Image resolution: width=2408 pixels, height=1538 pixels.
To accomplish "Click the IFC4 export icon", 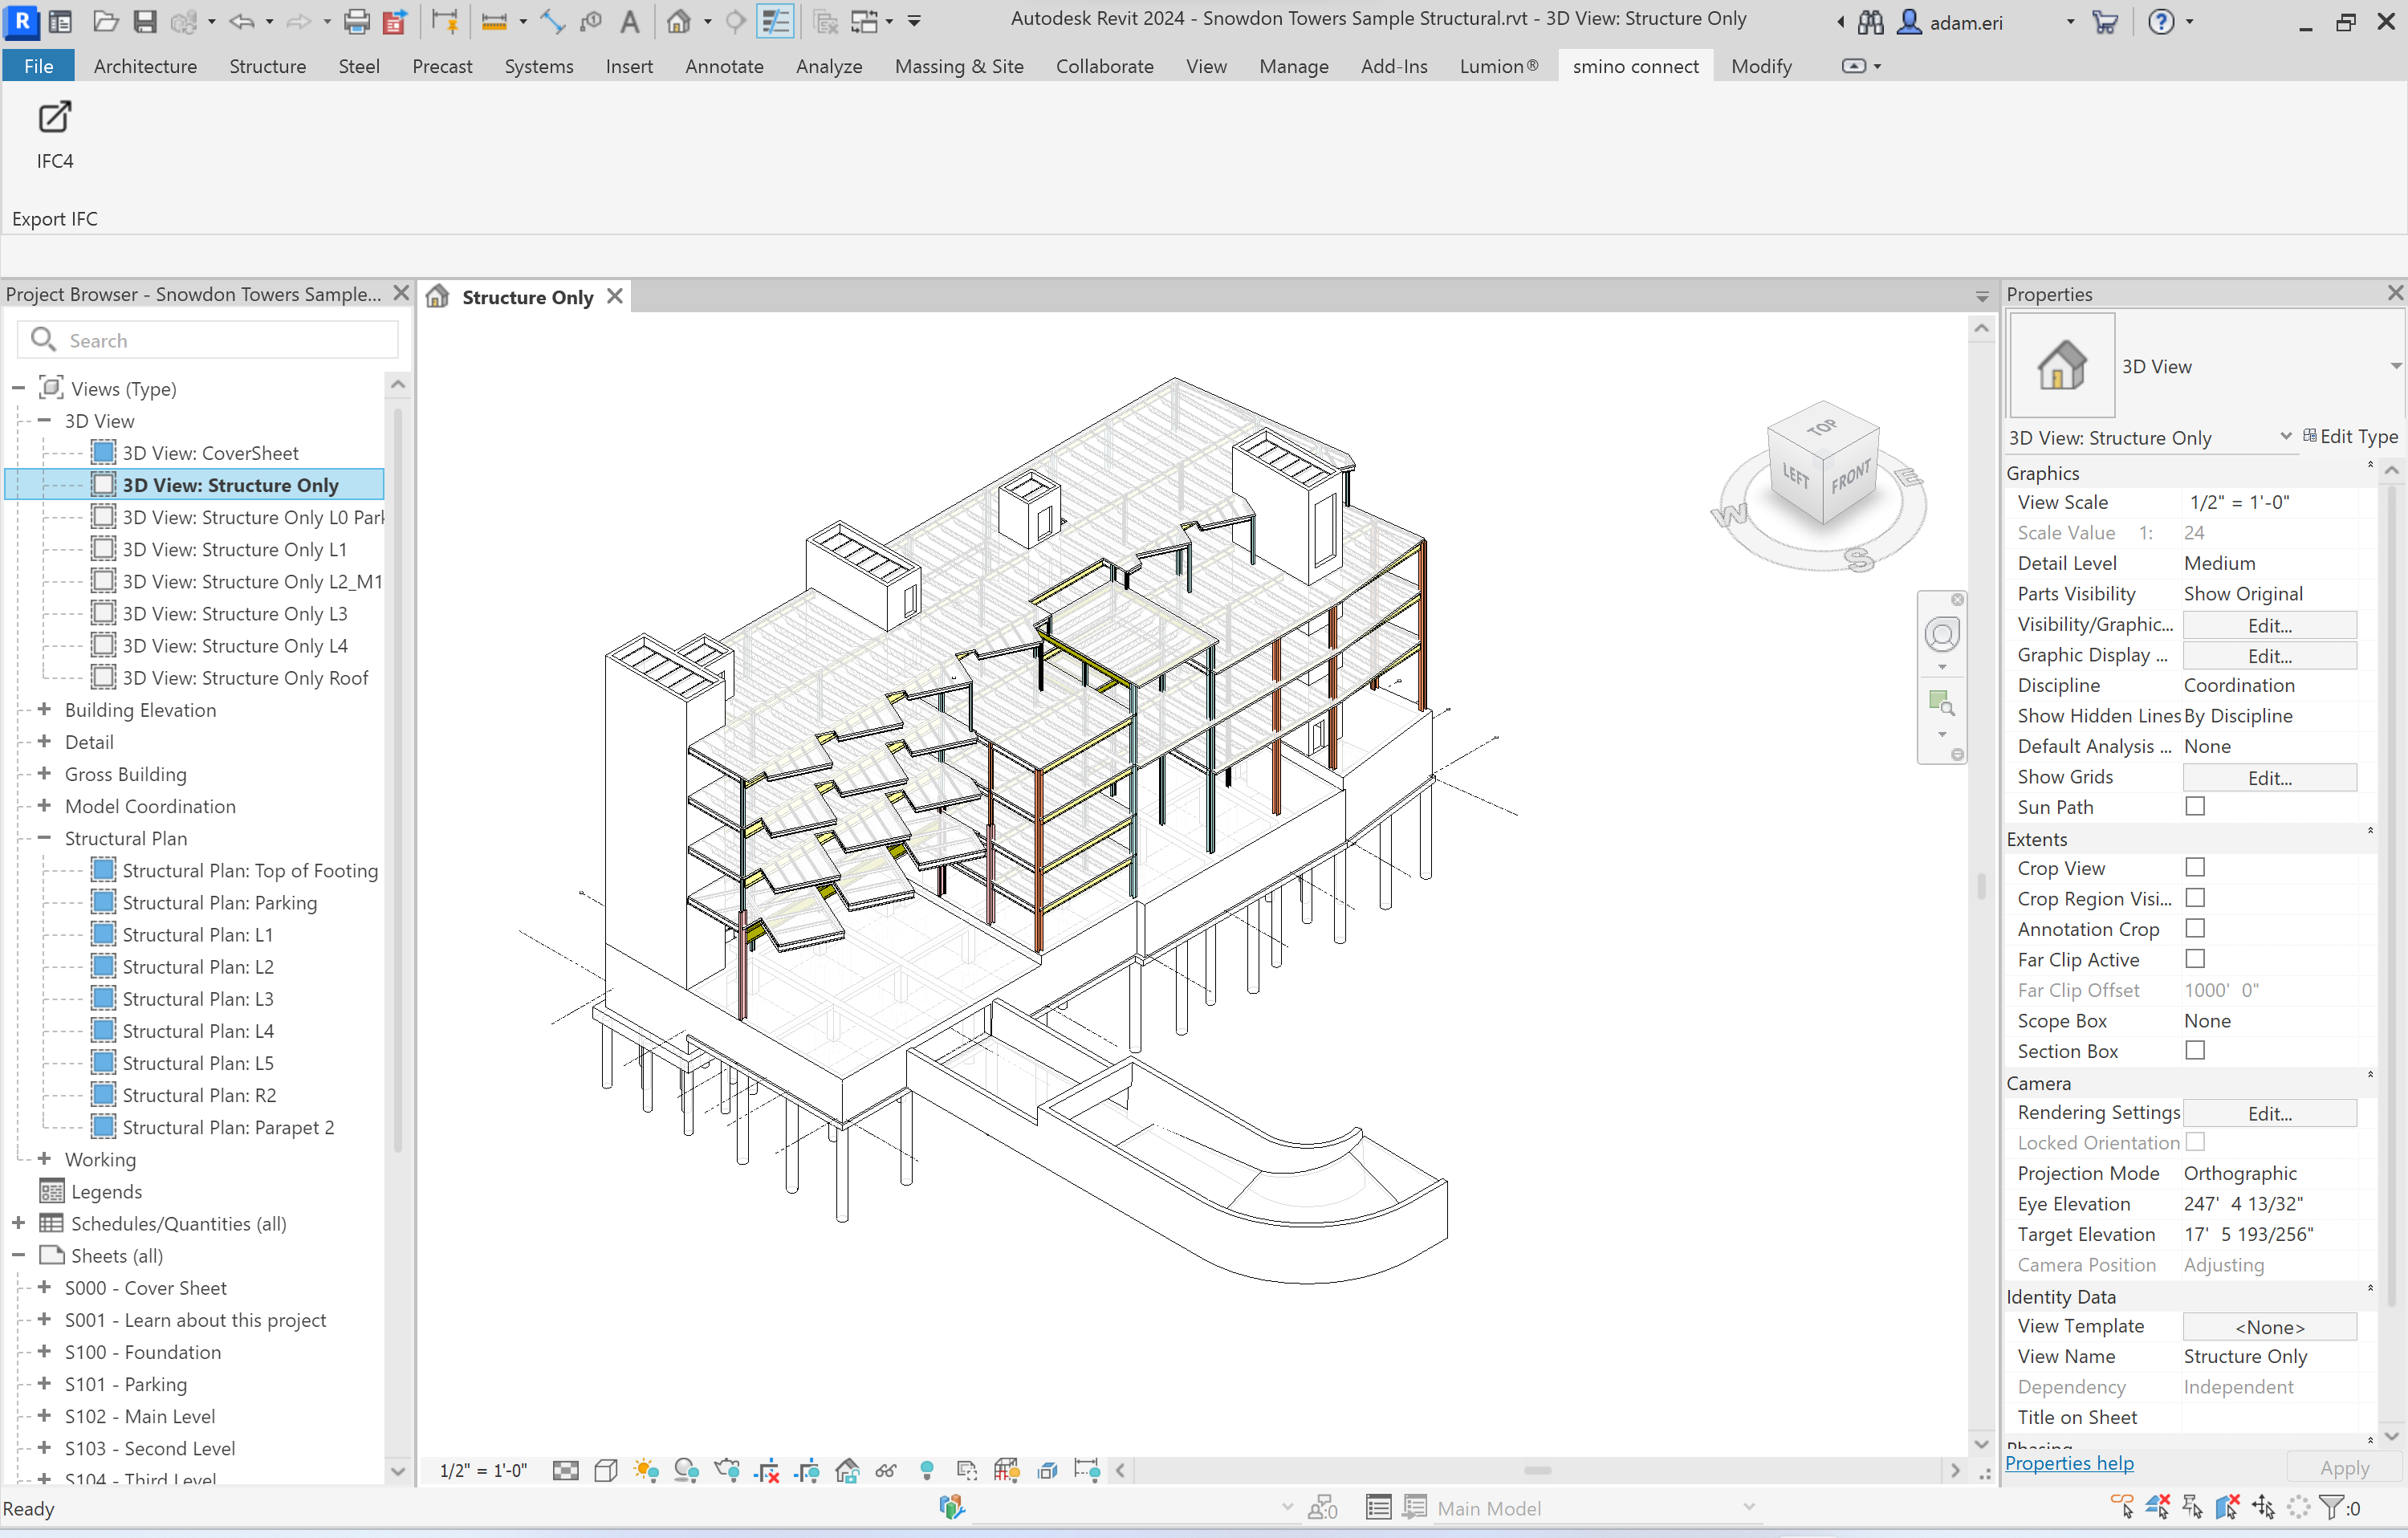I will pos(54,118).
